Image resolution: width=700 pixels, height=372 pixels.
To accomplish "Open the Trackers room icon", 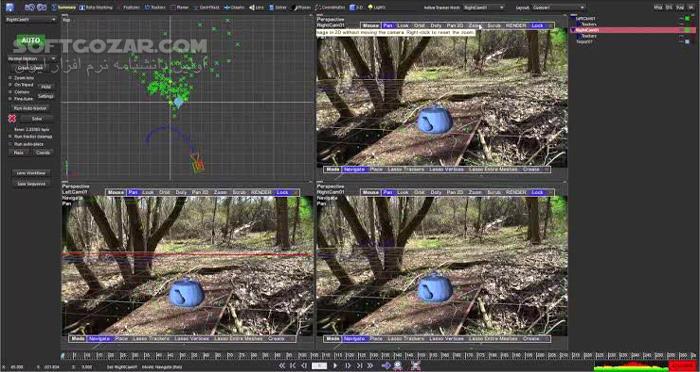I will (156, 8).
